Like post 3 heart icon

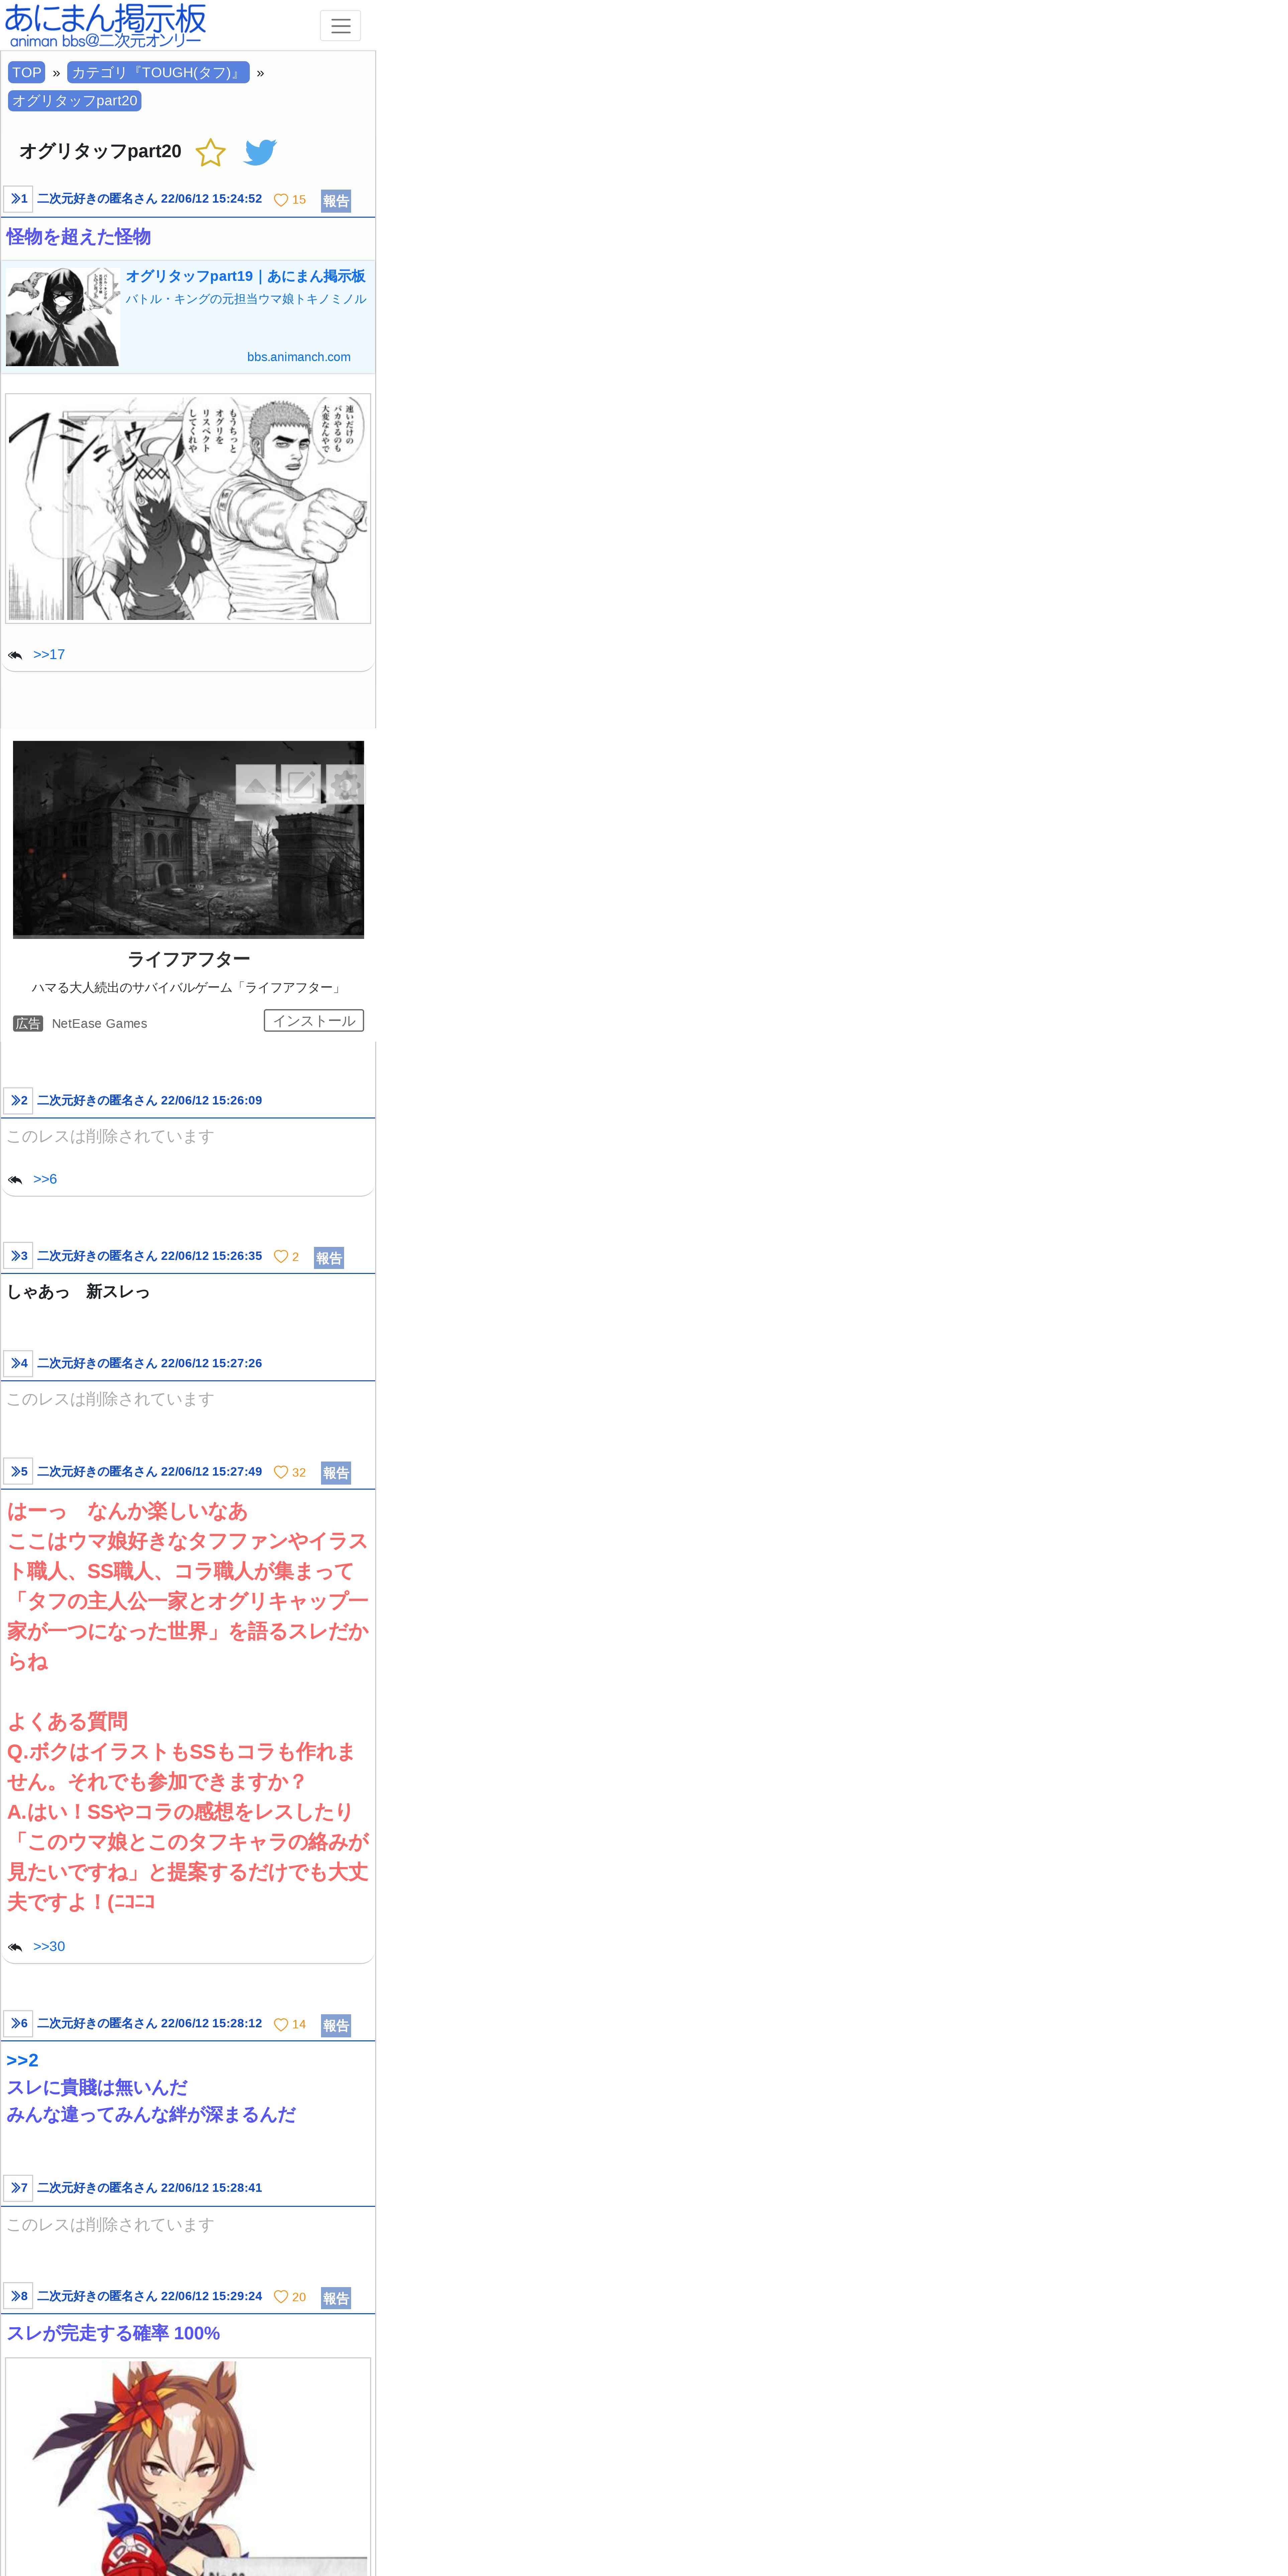click(x=281, y=1257)
